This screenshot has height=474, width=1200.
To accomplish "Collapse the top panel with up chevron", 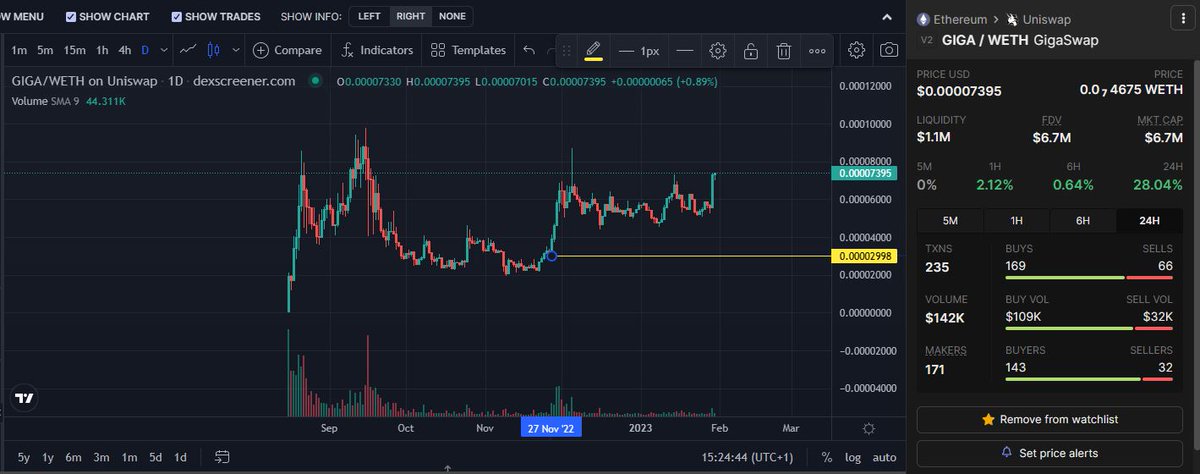I will pyautogui.click(x=887, y=17).
